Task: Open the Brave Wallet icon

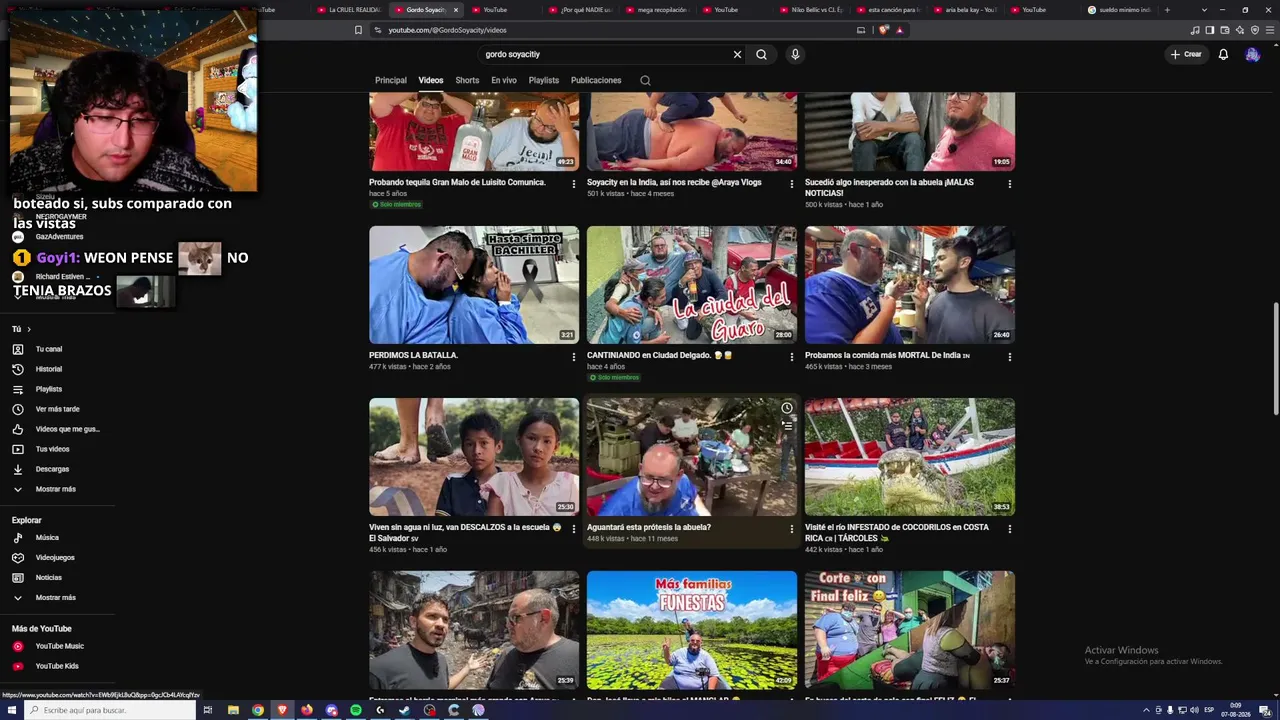Action: 1225,30
